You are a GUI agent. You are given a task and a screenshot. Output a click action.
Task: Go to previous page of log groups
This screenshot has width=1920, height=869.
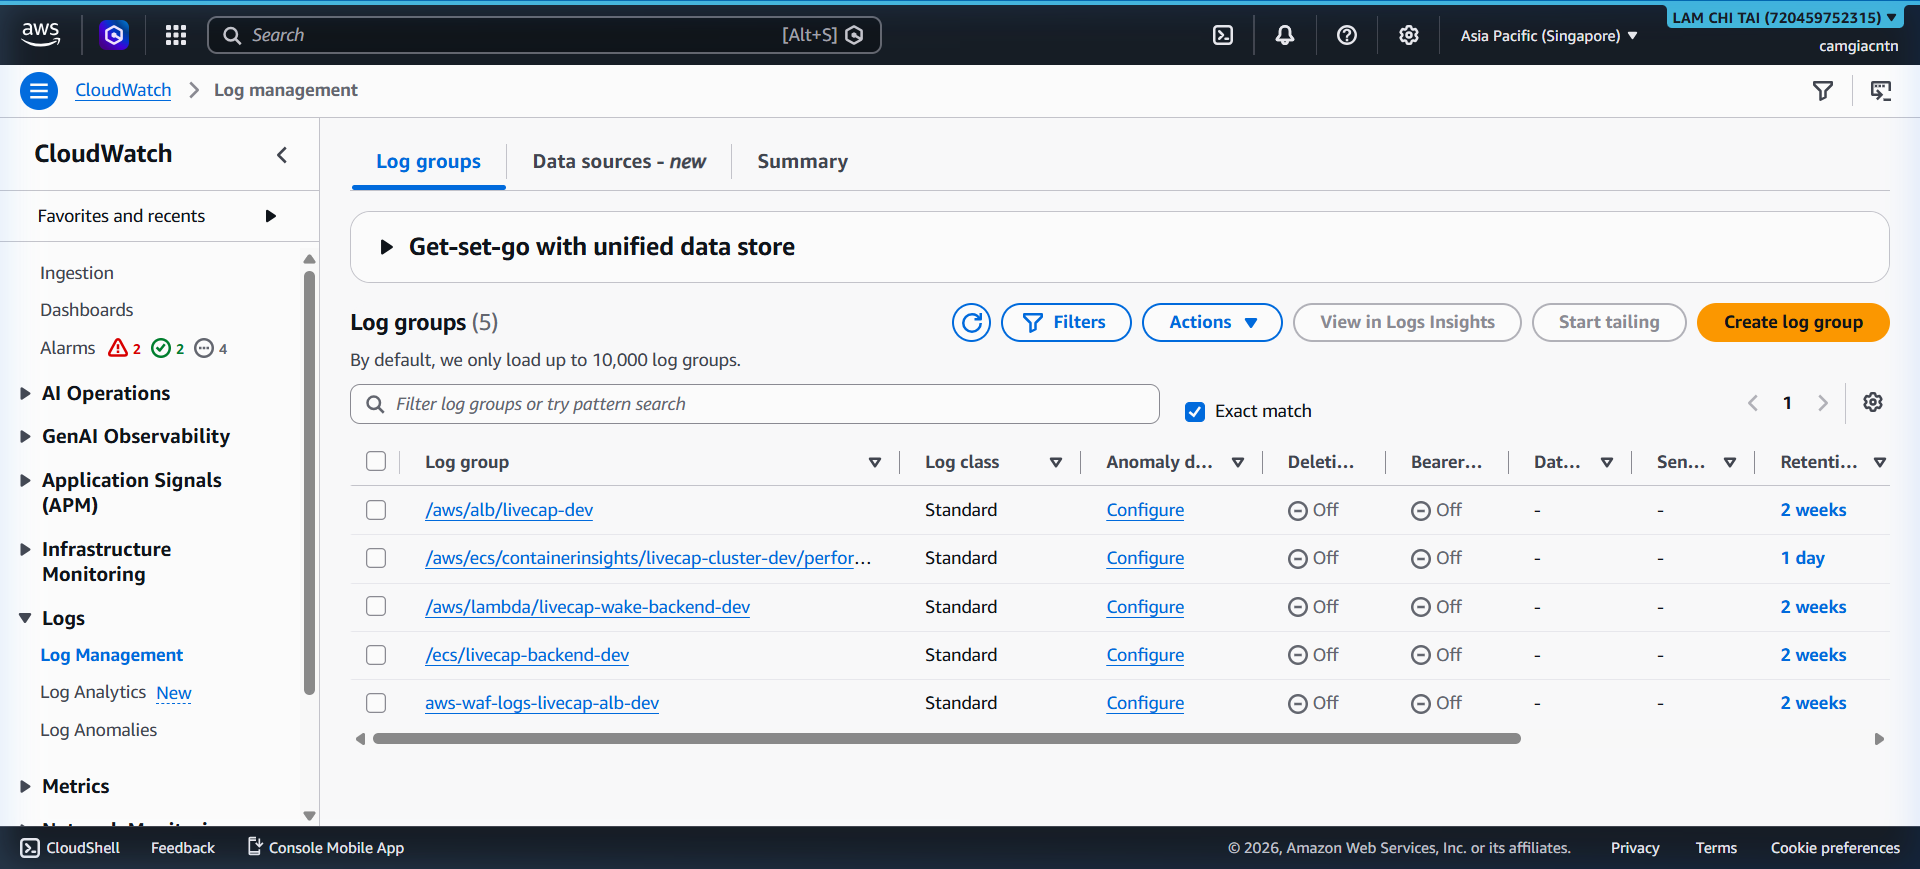[x=1753, y=403]
